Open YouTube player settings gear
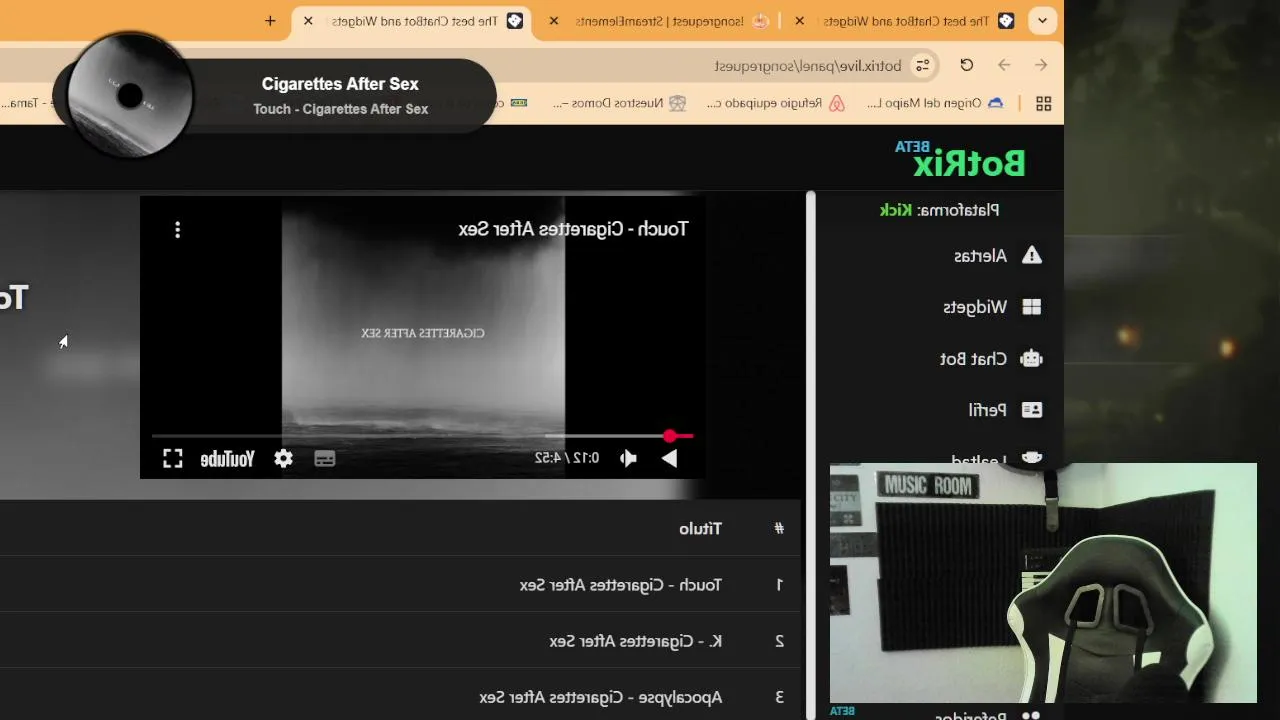The width and height of the screenshot is (1280, 720). [284, 458]
